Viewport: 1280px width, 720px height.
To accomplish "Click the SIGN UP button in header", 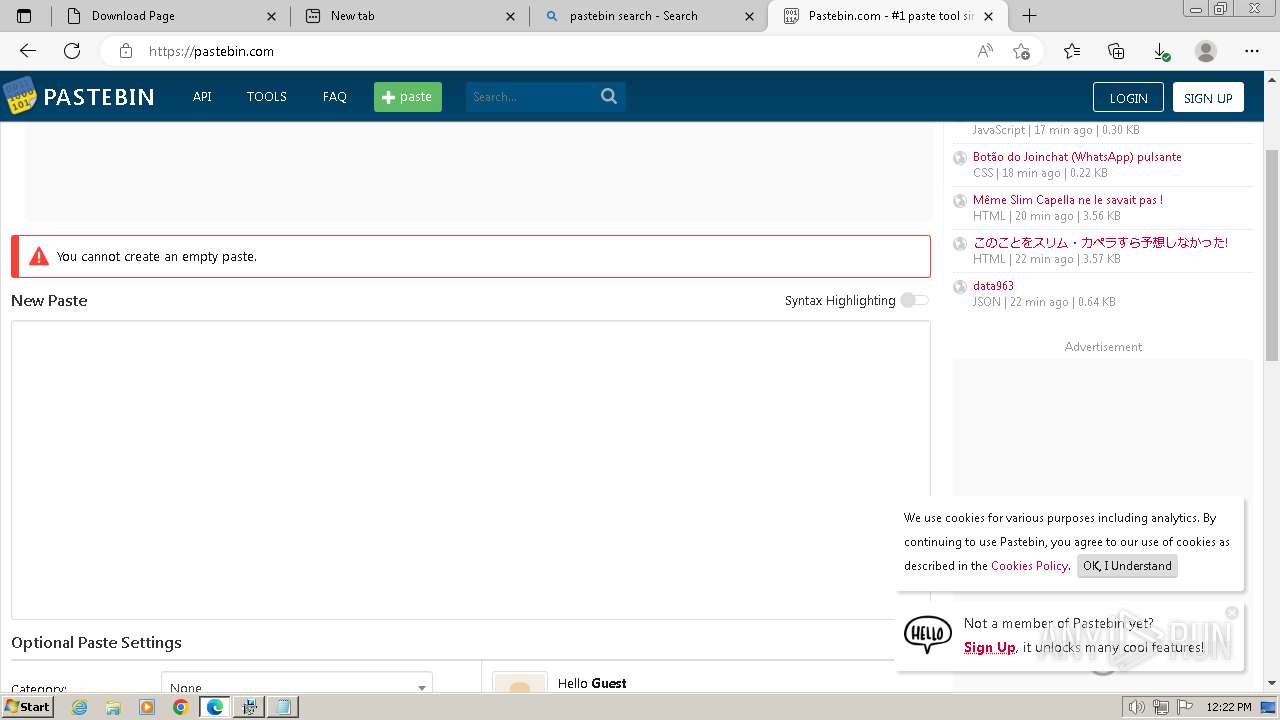I will pyautogui.click(x=1208, y=97).
